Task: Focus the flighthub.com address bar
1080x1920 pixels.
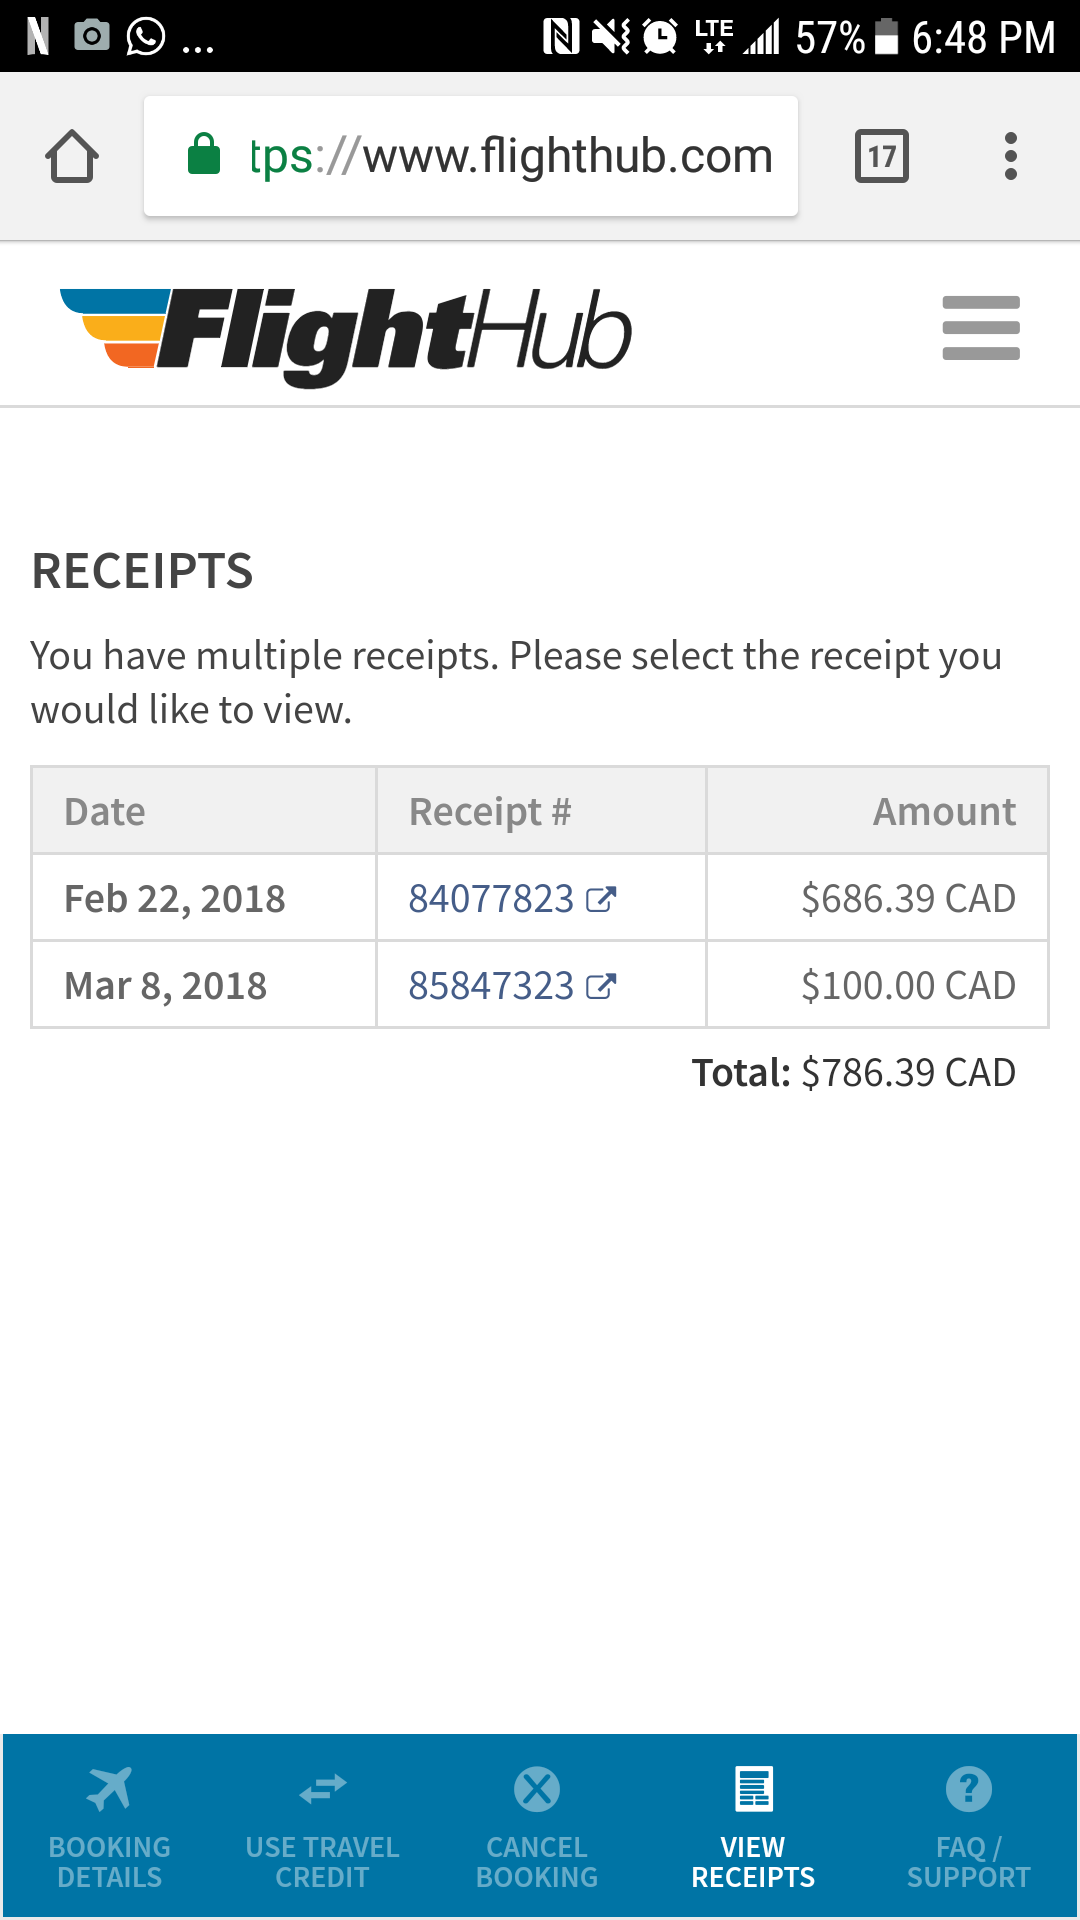Action: [x=471, y=156]
